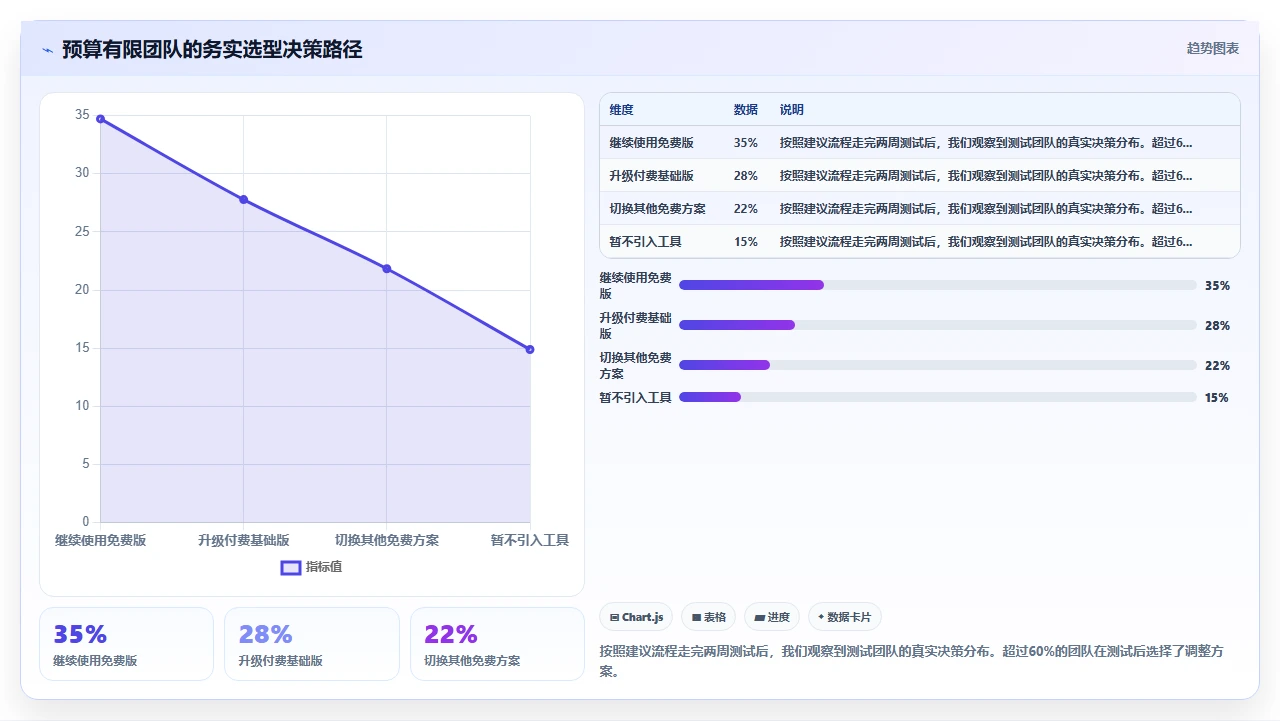
Task: Click the 切换其他免费方案 progress bar
Action: (938, 365)
